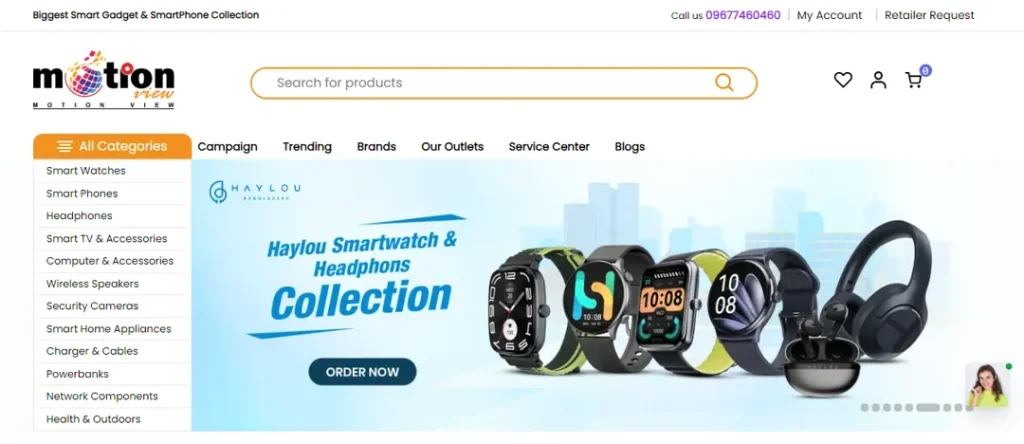Go to the Campaign menu

pyautogui.click(x=227, y=146)
